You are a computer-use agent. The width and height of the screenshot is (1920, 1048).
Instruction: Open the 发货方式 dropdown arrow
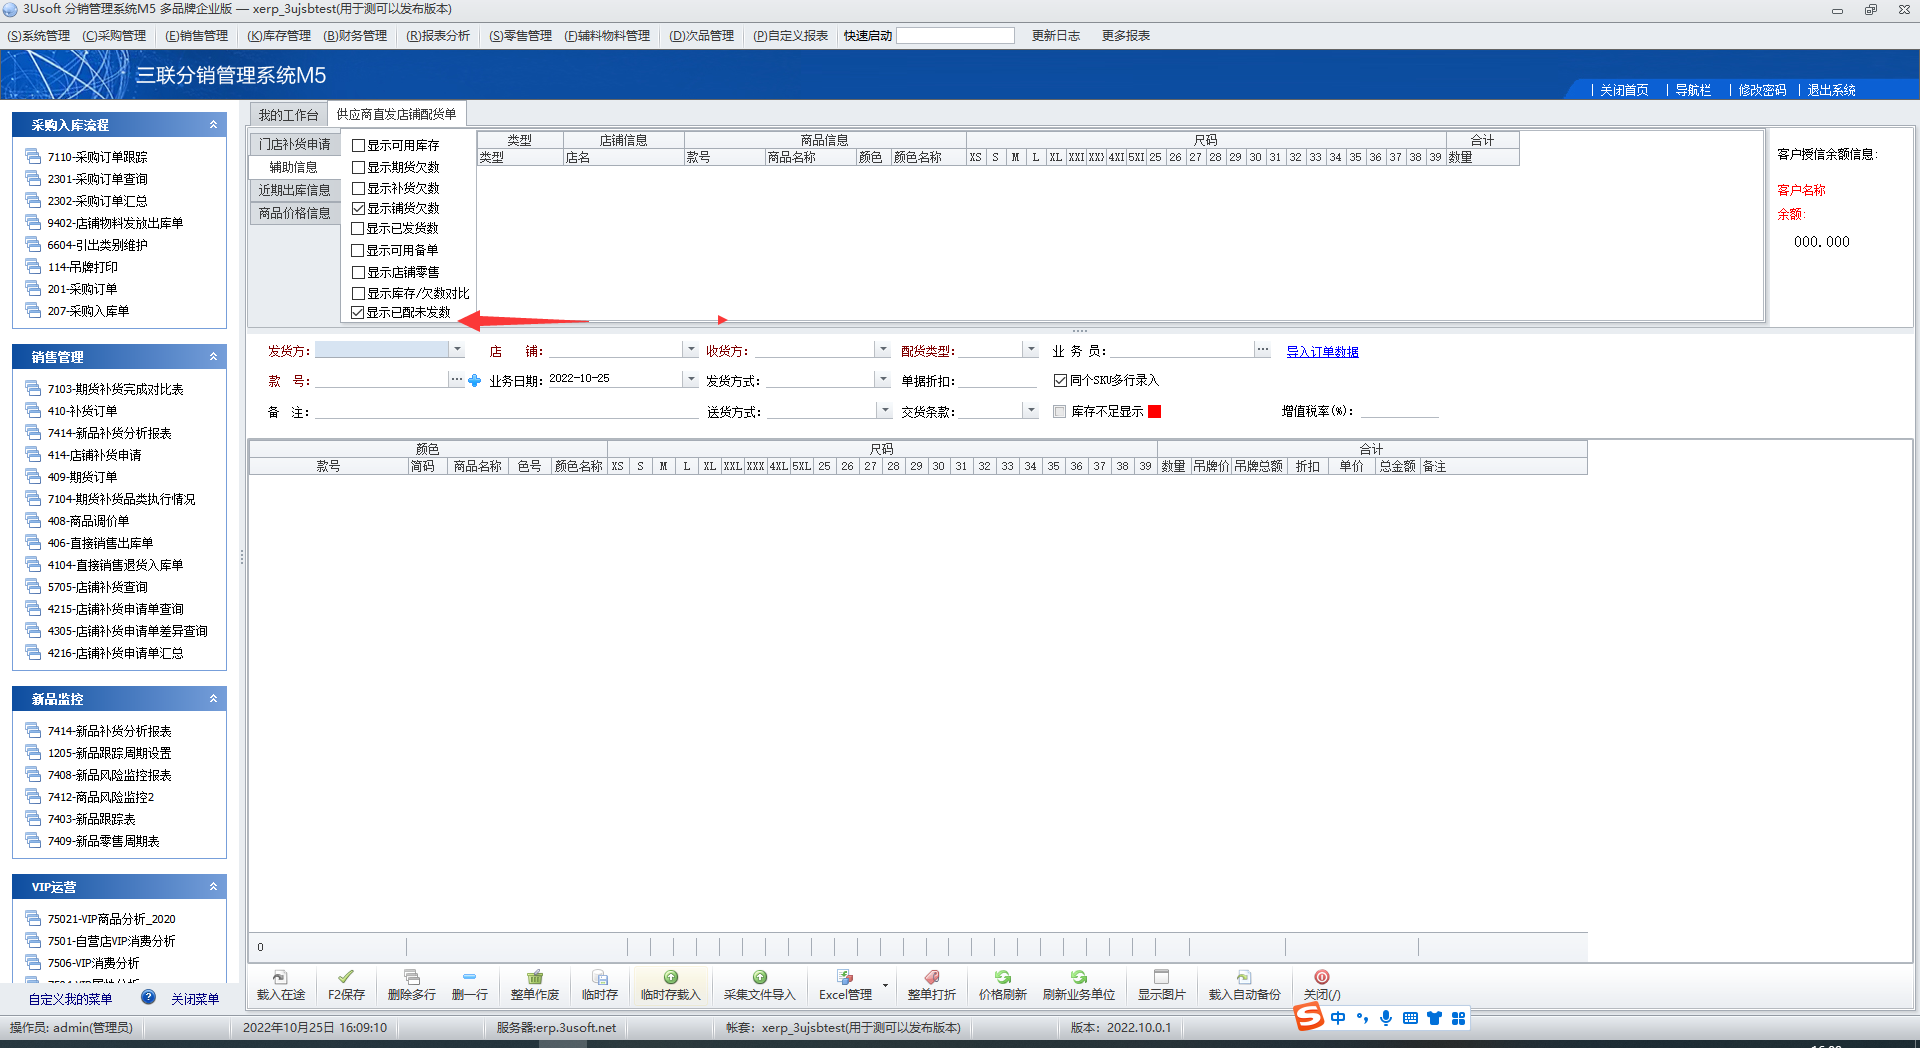pos(883,380)
